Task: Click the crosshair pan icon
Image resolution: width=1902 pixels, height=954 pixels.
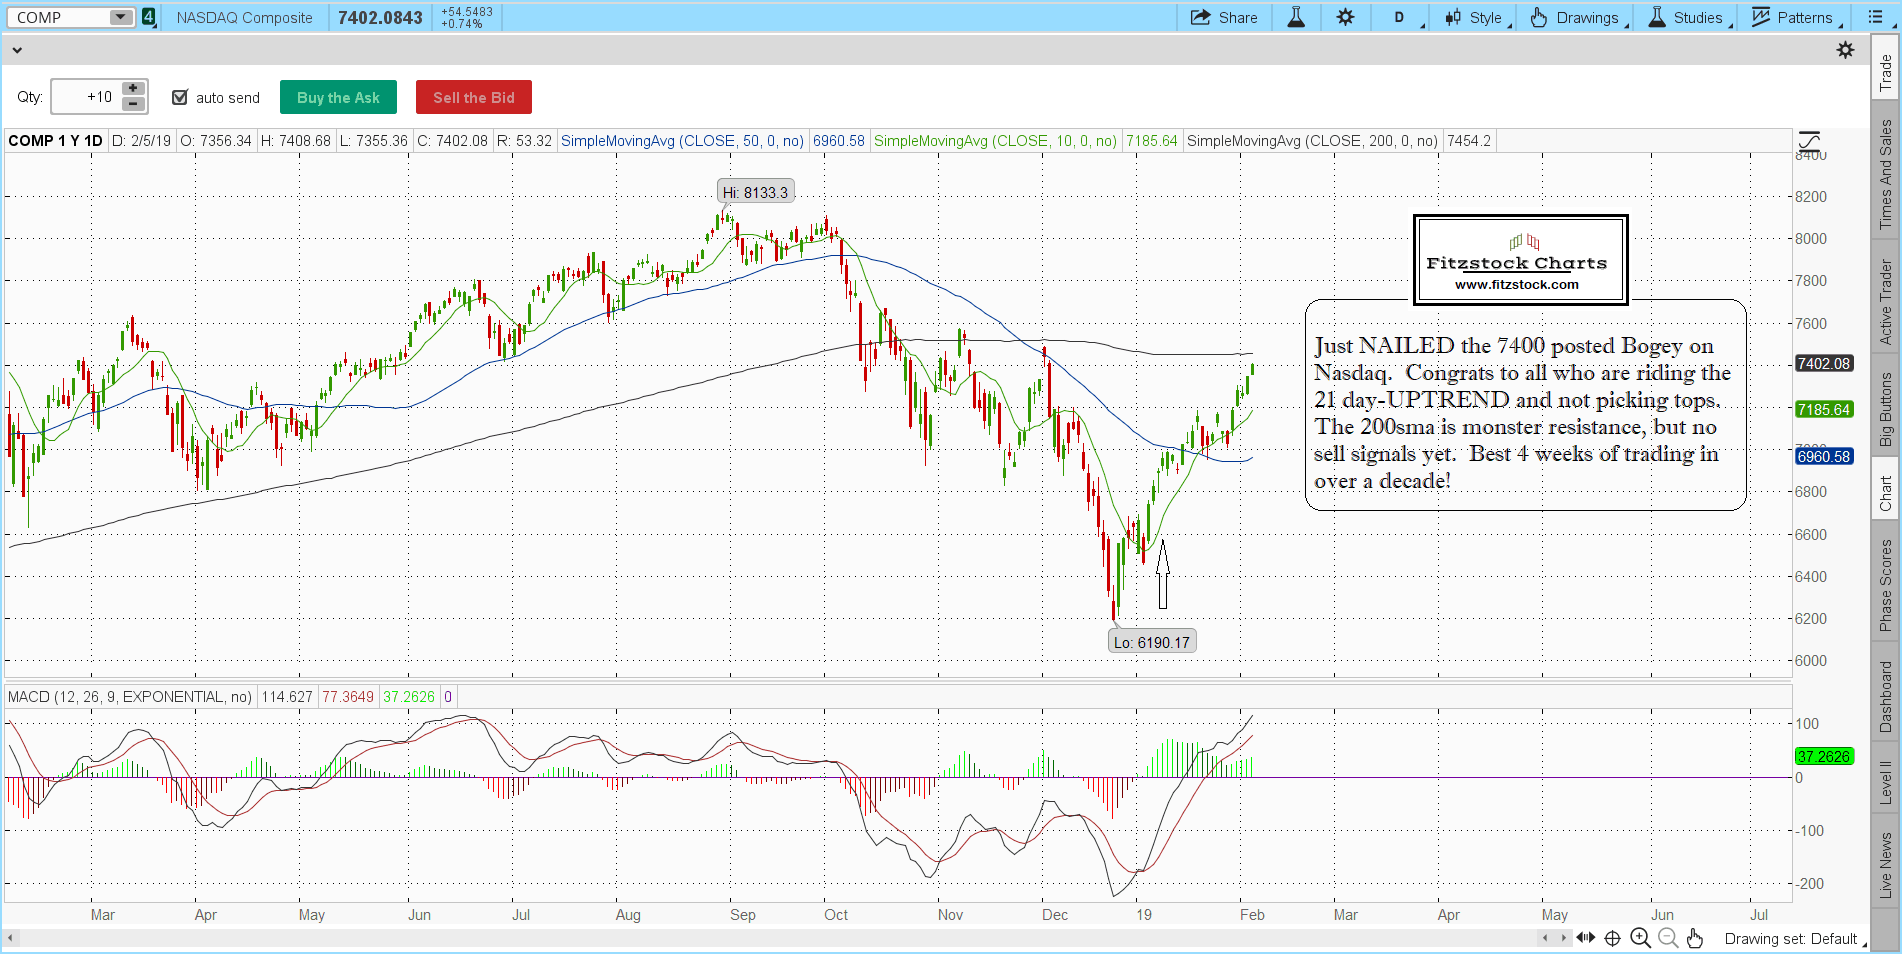Action: [x=1612, y=938]
